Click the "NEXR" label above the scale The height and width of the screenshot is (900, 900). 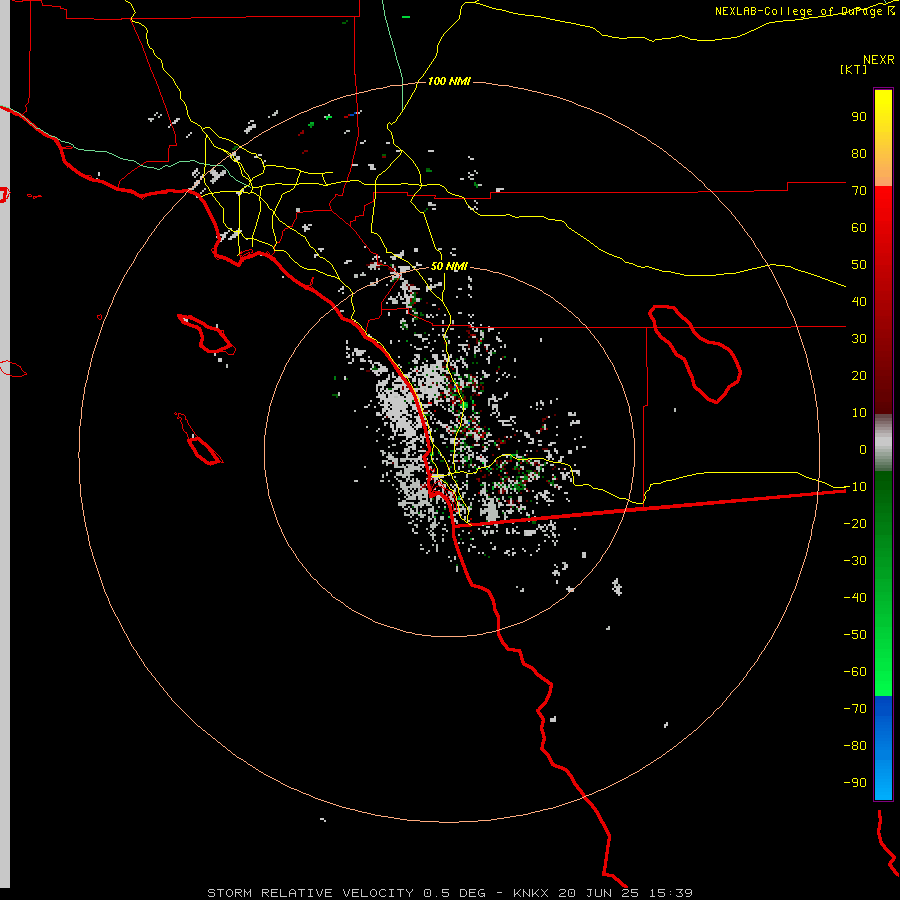click(x=879, y=60)
